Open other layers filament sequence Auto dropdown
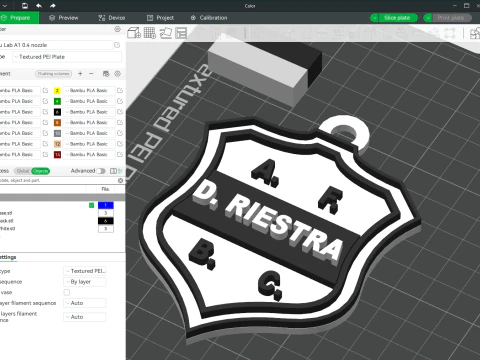480x360 pixels. [85, 317]
